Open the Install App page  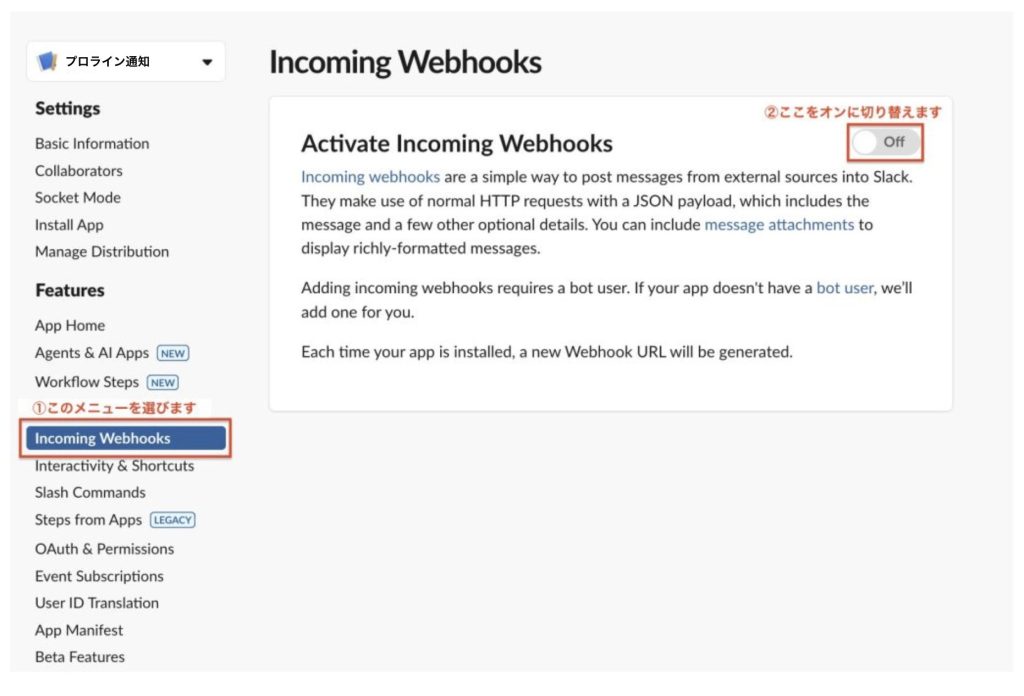pos(69,225)
